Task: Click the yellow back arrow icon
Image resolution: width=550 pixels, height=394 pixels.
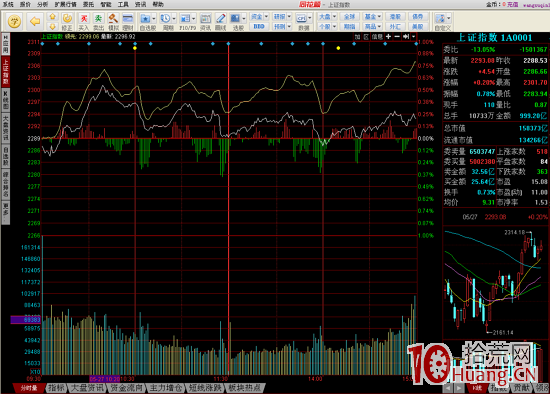Action: pyautogui.click(x=35, y=21)
